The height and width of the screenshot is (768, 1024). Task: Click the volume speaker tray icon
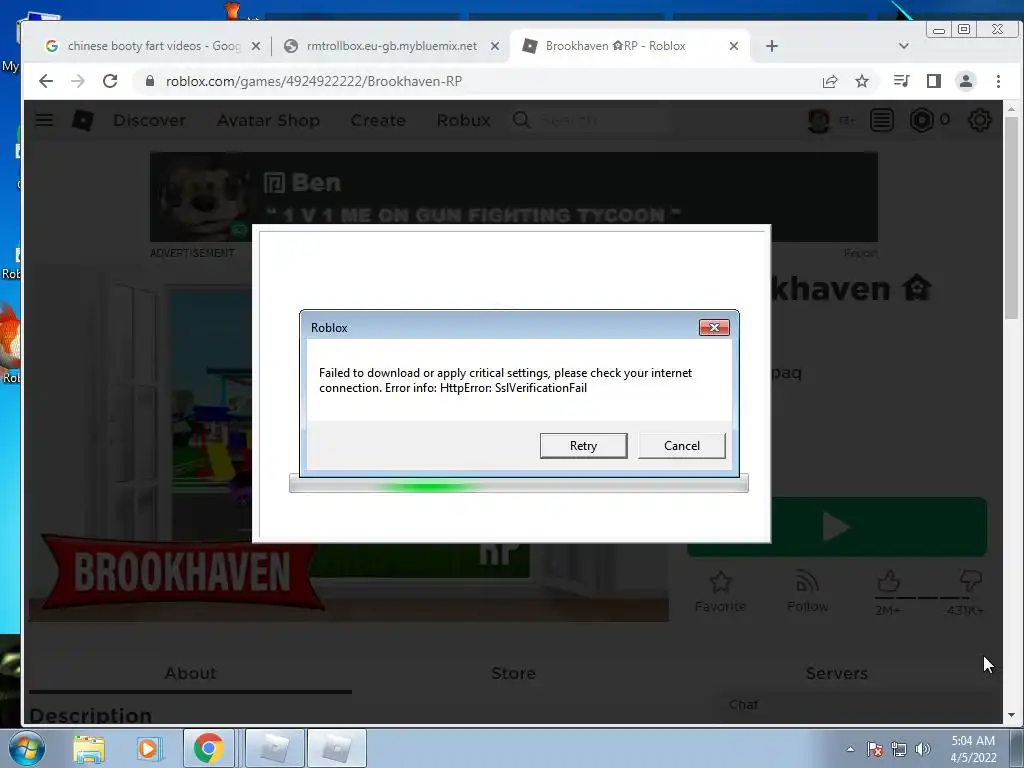[923, 749]
